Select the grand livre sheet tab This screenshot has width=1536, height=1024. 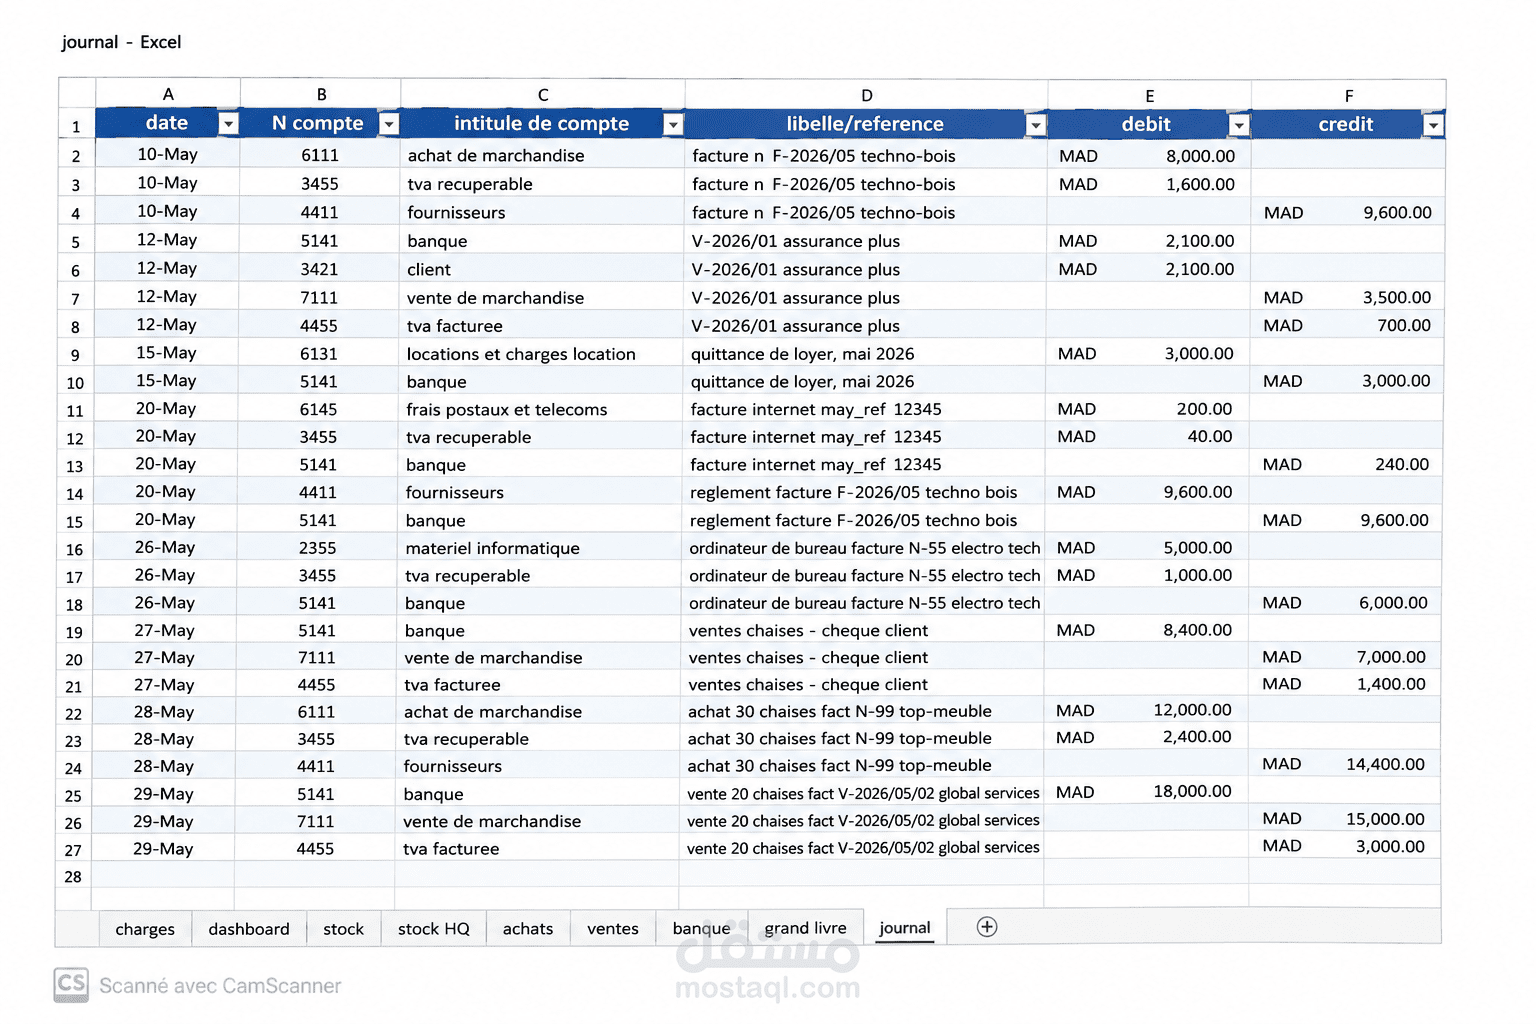805,929
